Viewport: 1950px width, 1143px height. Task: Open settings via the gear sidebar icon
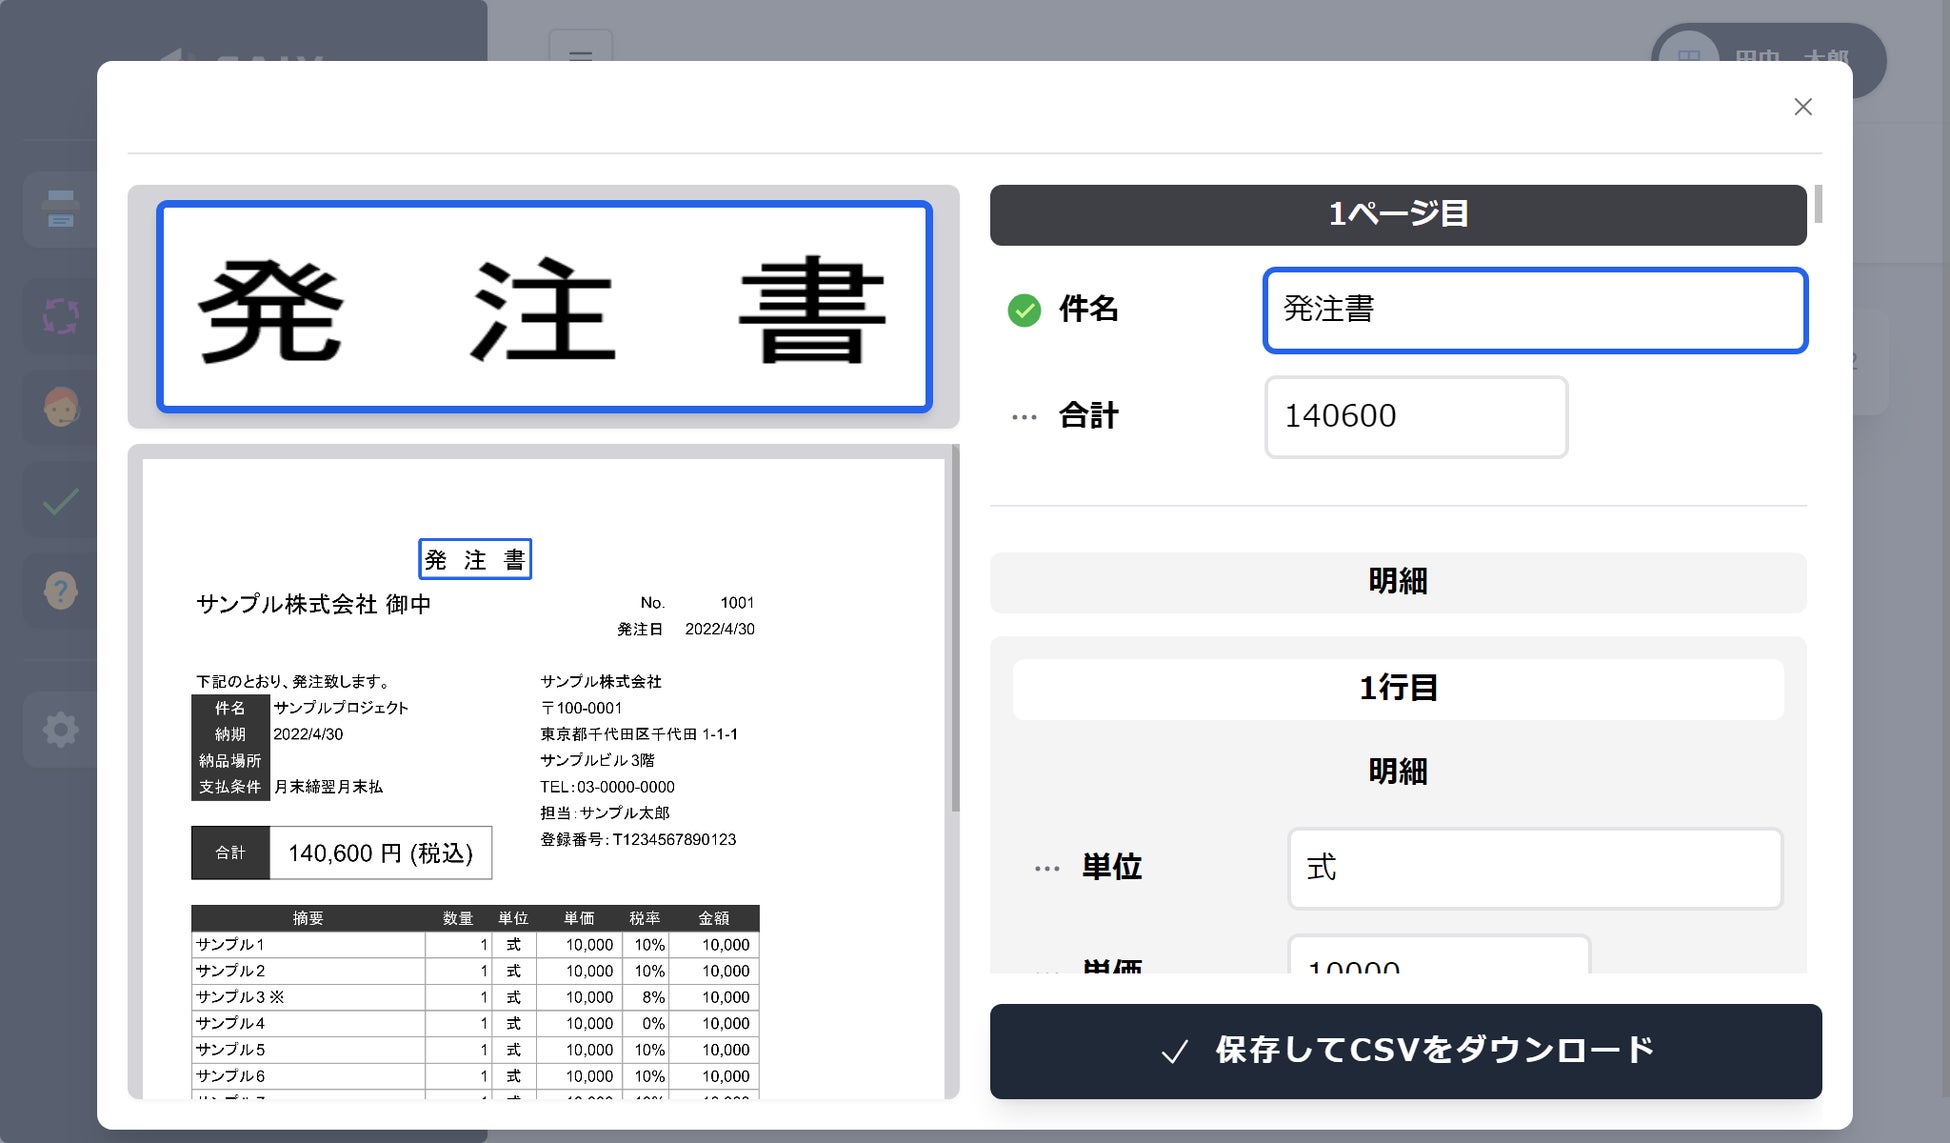pos(61,729)
